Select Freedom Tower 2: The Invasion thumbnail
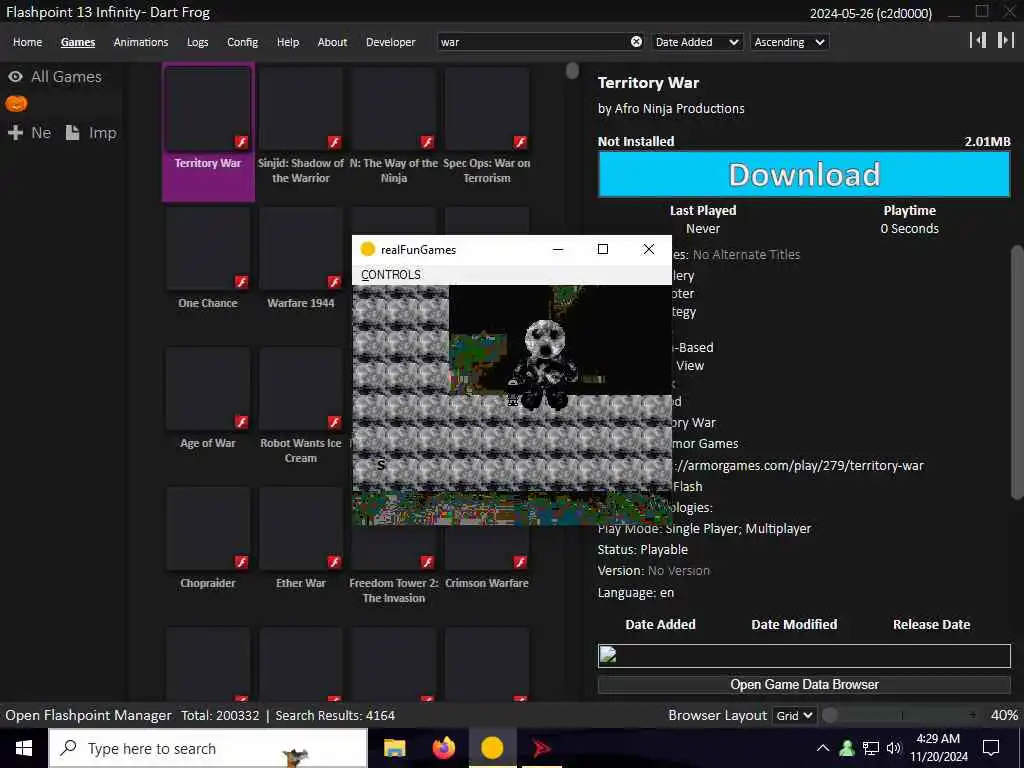Image resolution: width=1024 pixels, height=768 pixels. [394, 547]
